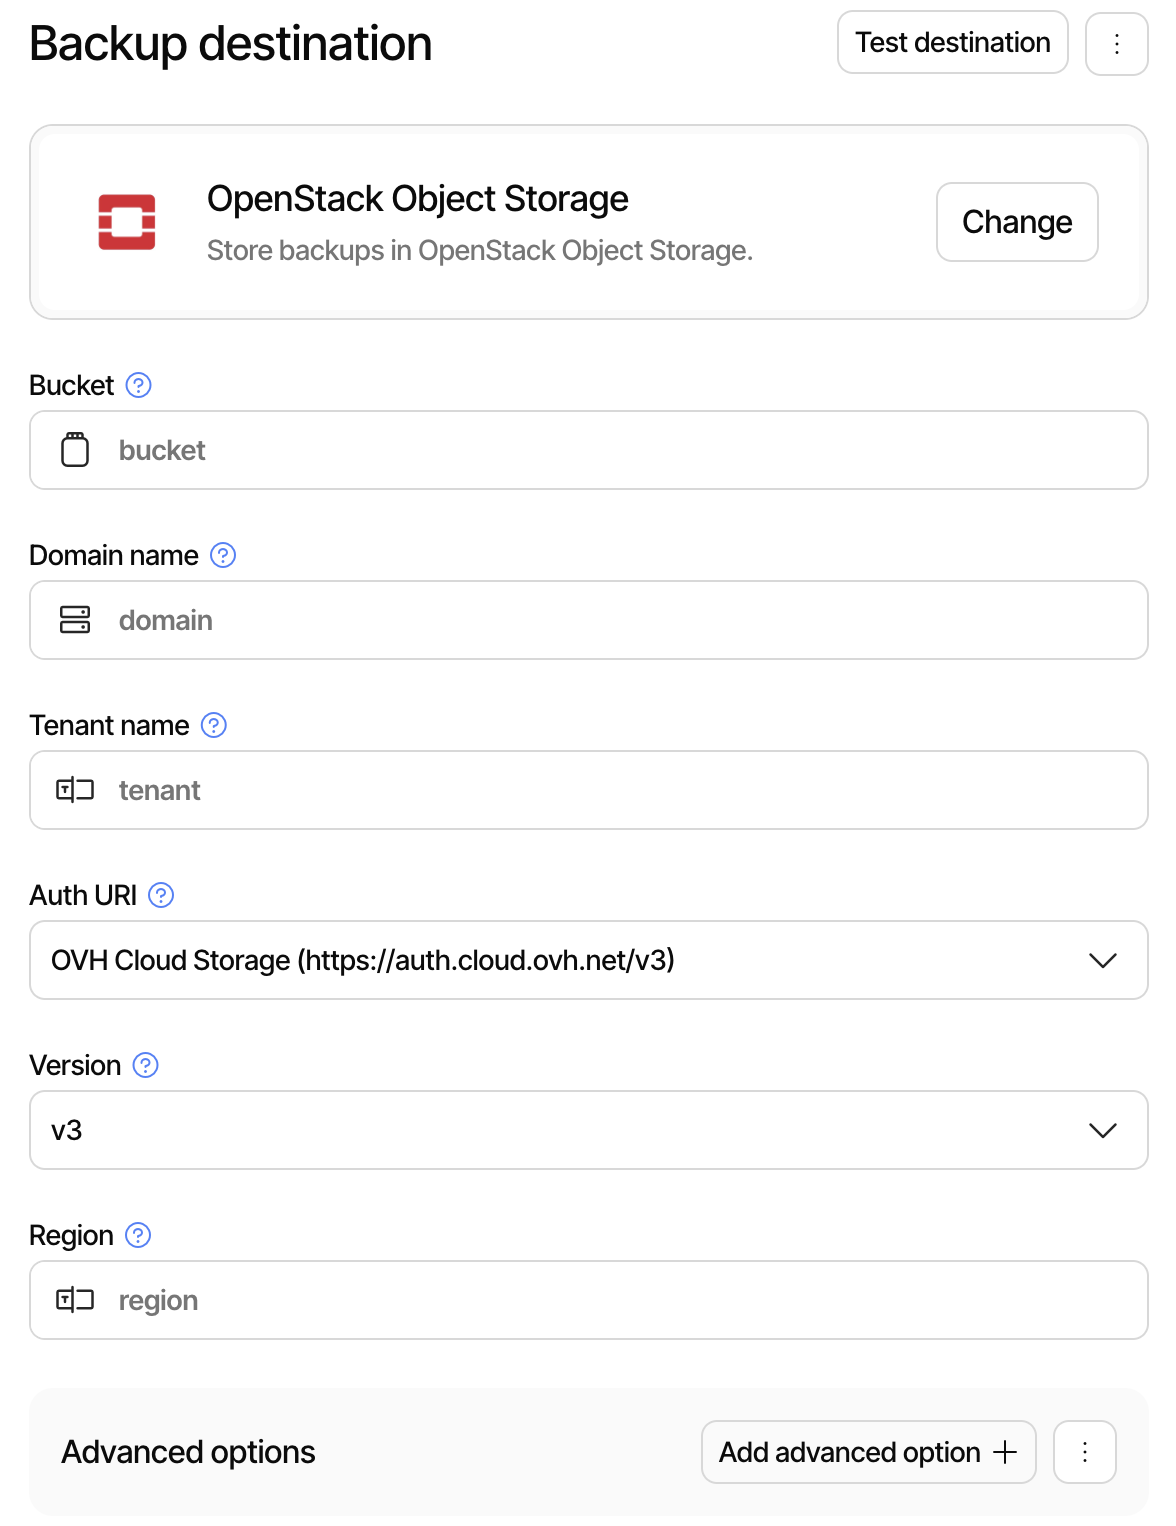This screenshot has width=1176, height=1526.
Task: Click the tenant icon in the Tenant field
Action: click(74, 790)
